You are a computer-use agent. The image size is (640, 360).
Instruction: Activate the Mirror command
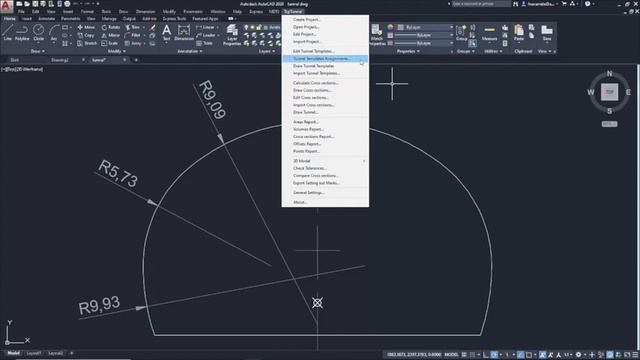click(111, 36)
